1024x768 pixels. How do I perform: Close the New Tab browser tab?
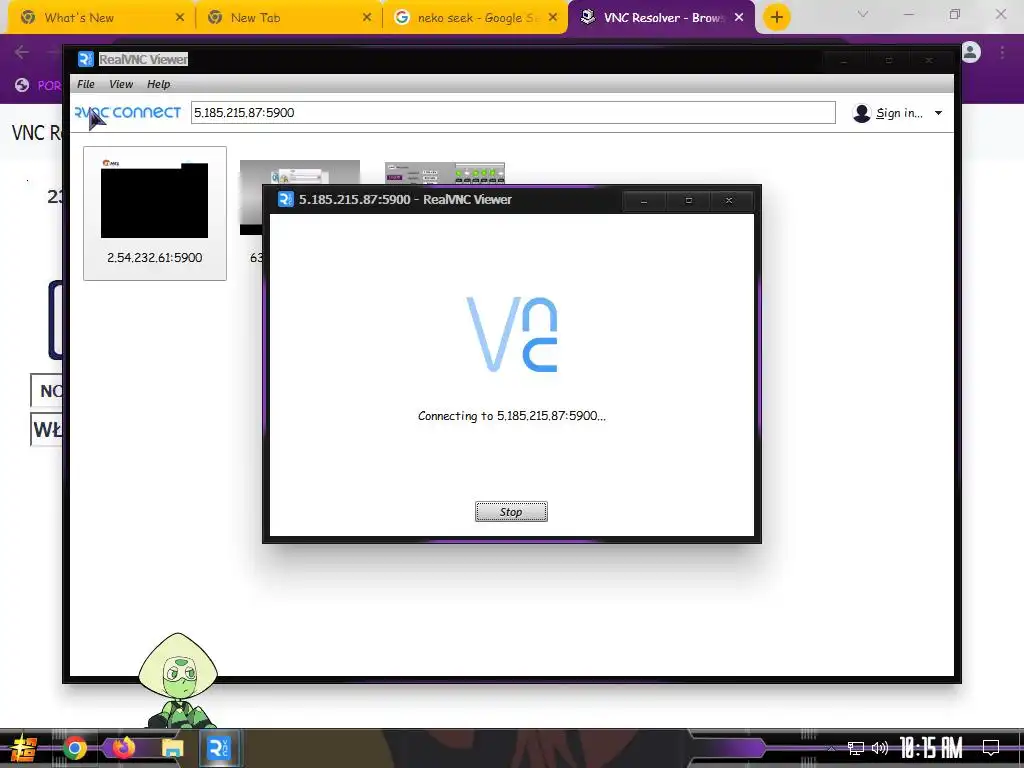coord(366,18)
